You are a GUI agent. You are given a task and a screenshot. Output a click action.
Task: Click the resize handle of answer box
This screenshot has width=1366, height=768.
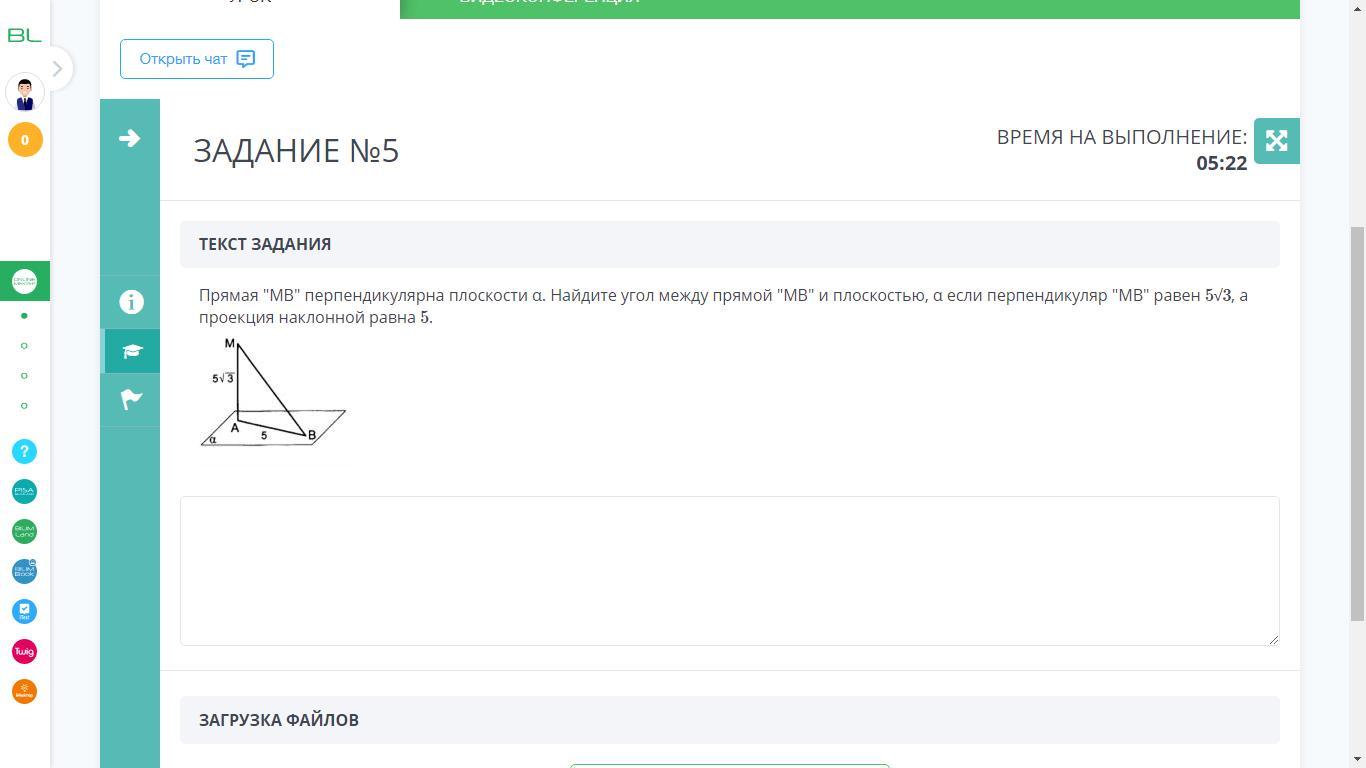1273,639
